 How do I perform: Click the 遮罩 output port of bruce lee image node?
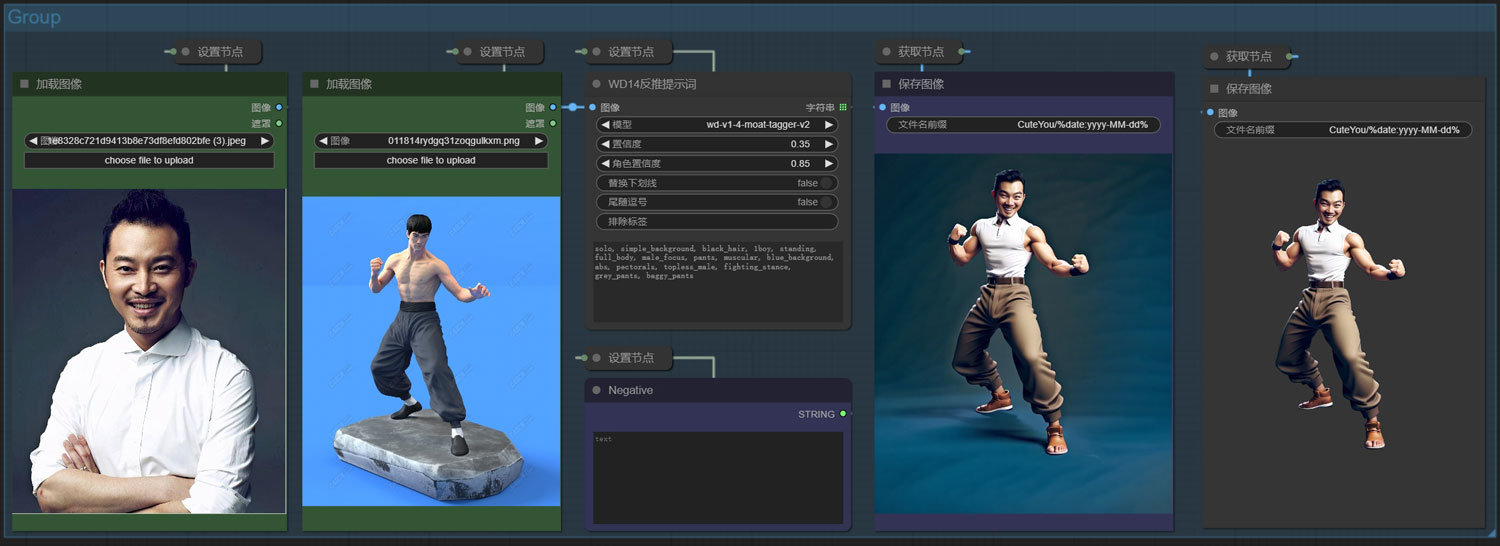pos(553,124)
